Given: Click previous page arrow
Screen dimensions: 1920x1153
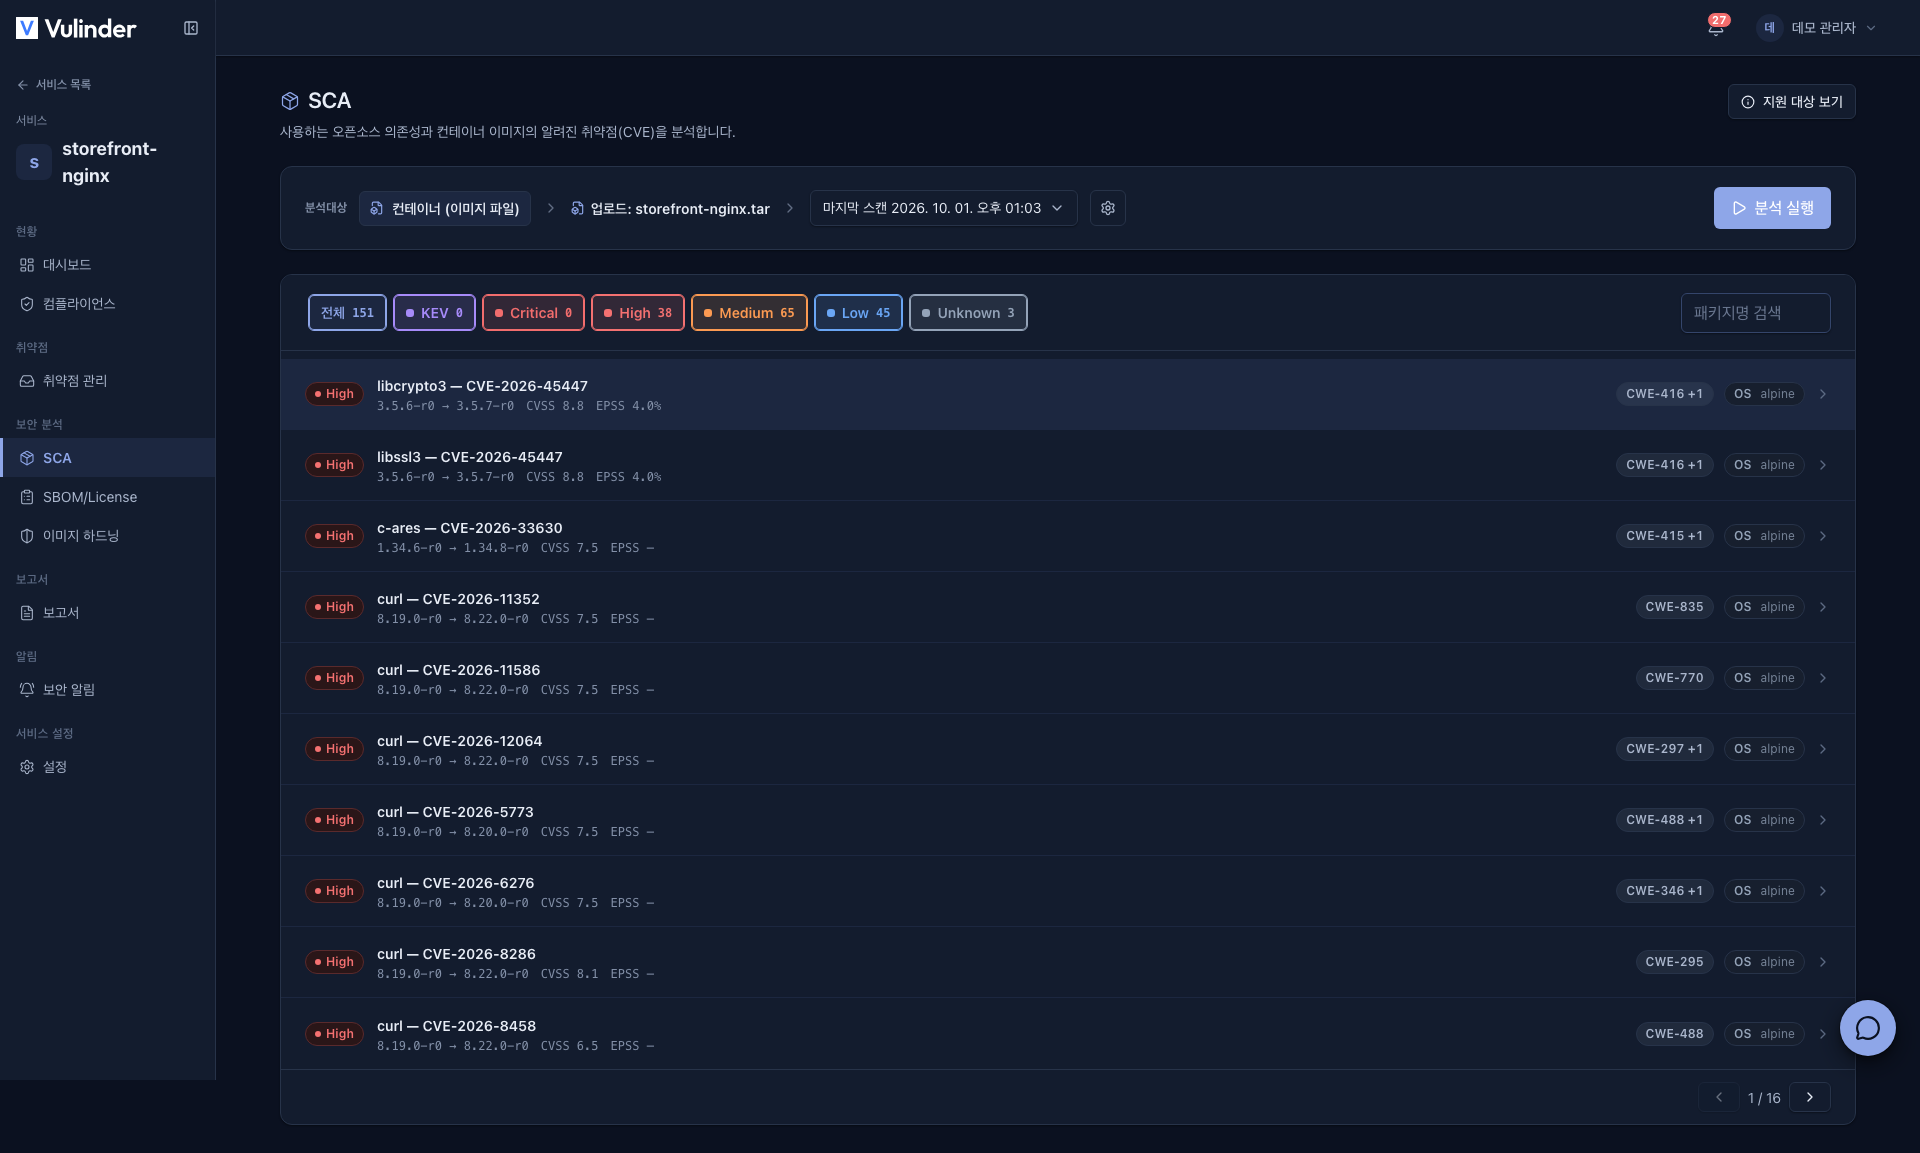Looking at the screenshot, I should pyautogui.click(x=1719, y=1097).
